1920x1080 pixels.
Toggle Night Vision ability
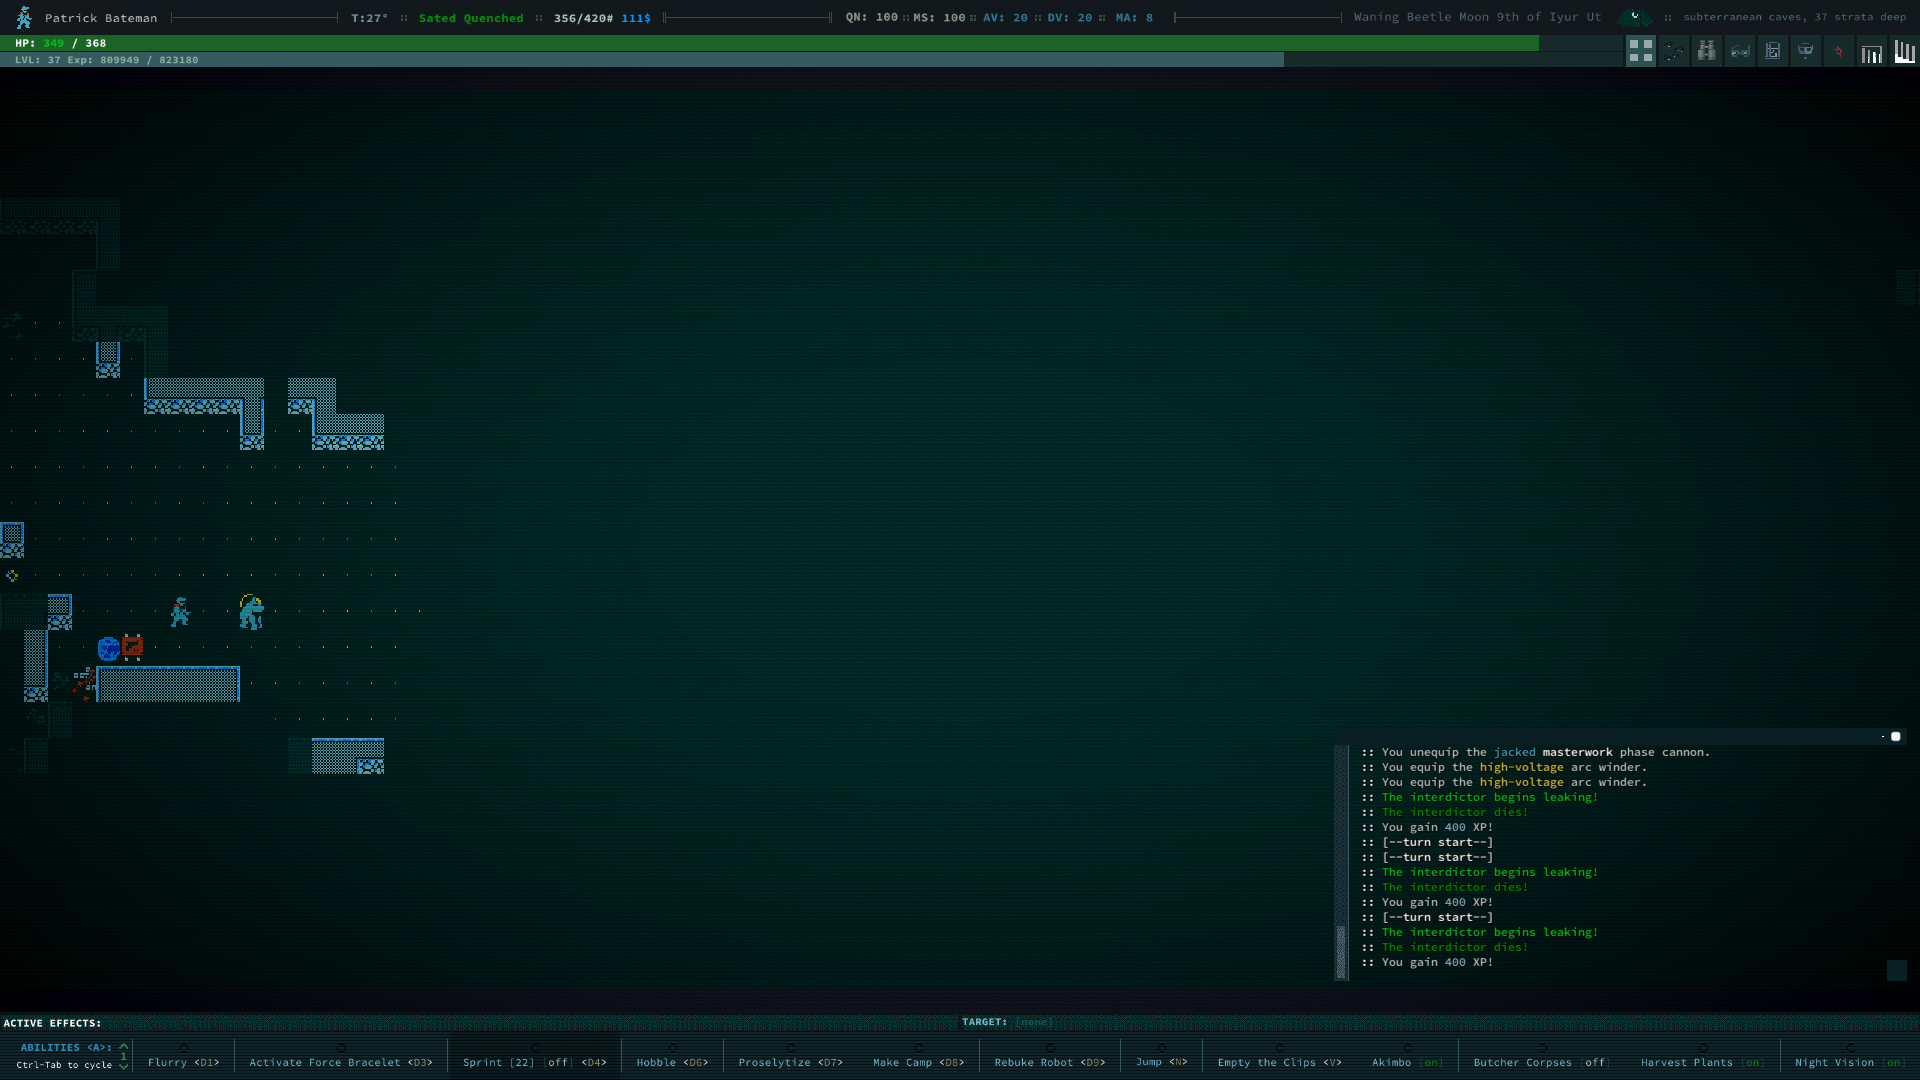click(1849, 1062)
